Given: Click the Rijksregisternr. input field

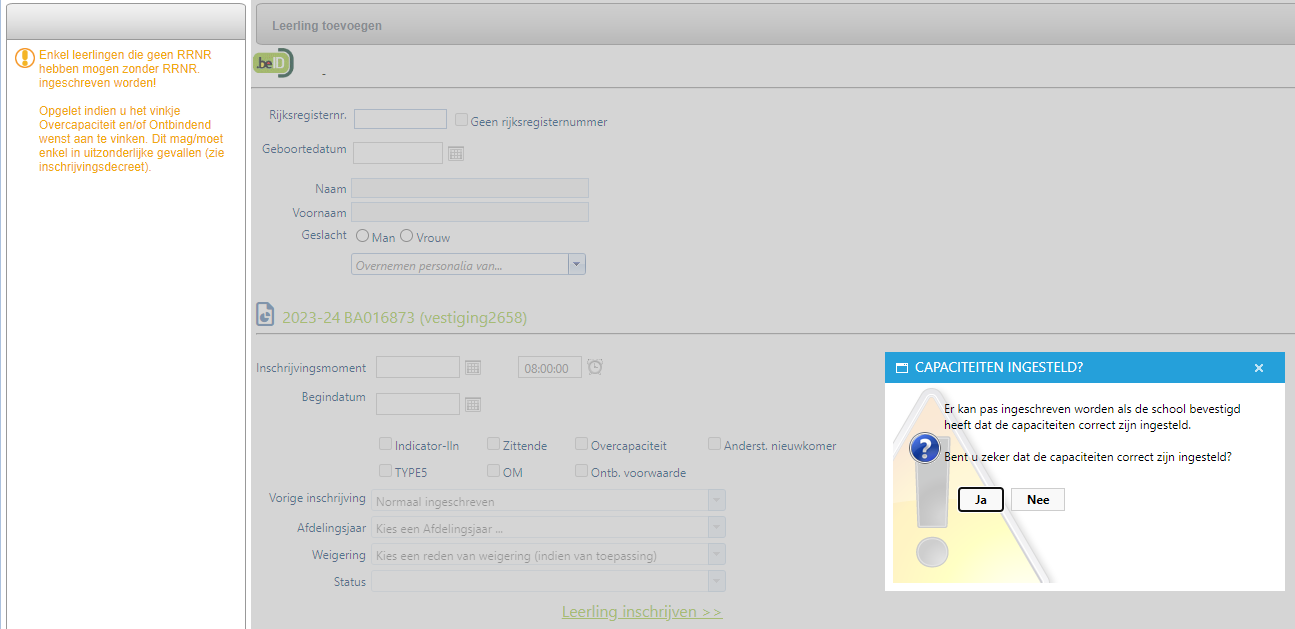Looking at the screenshot, I should 400,120.
